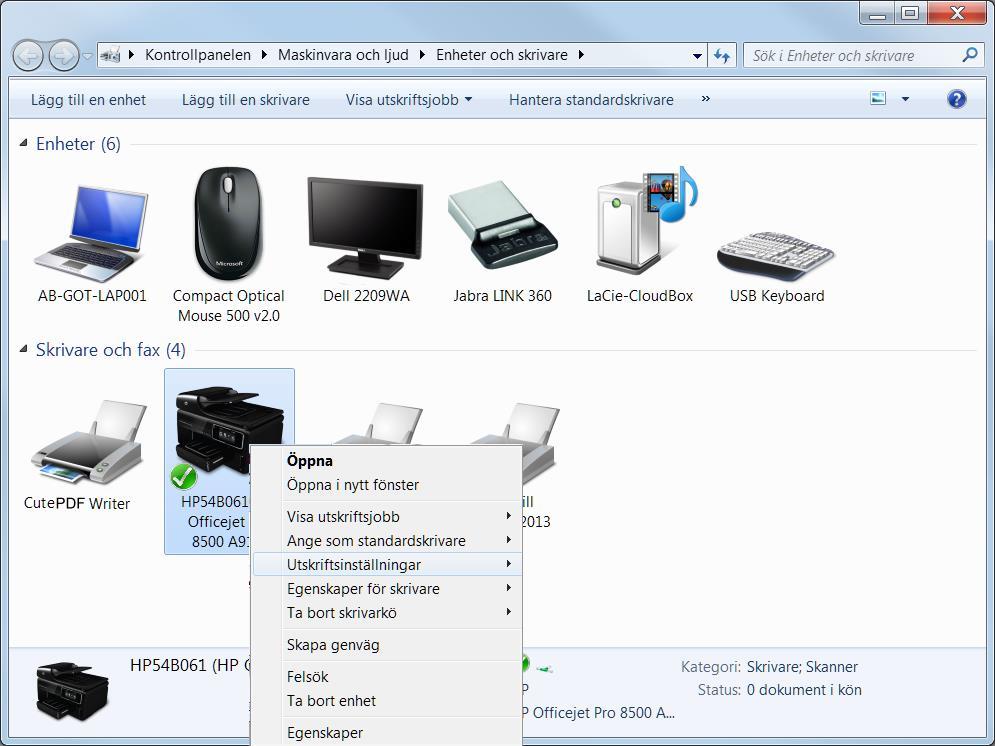Viewport: 995px width, 746px height.
Task: Choose Egenskaper för skrivare menu entry
Action: [x=386, y=589]
